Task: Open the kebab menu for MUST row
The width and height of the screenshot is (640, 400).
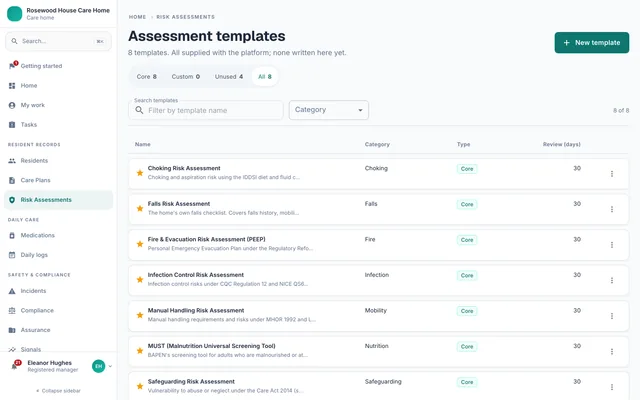Action: pos(611,351)
